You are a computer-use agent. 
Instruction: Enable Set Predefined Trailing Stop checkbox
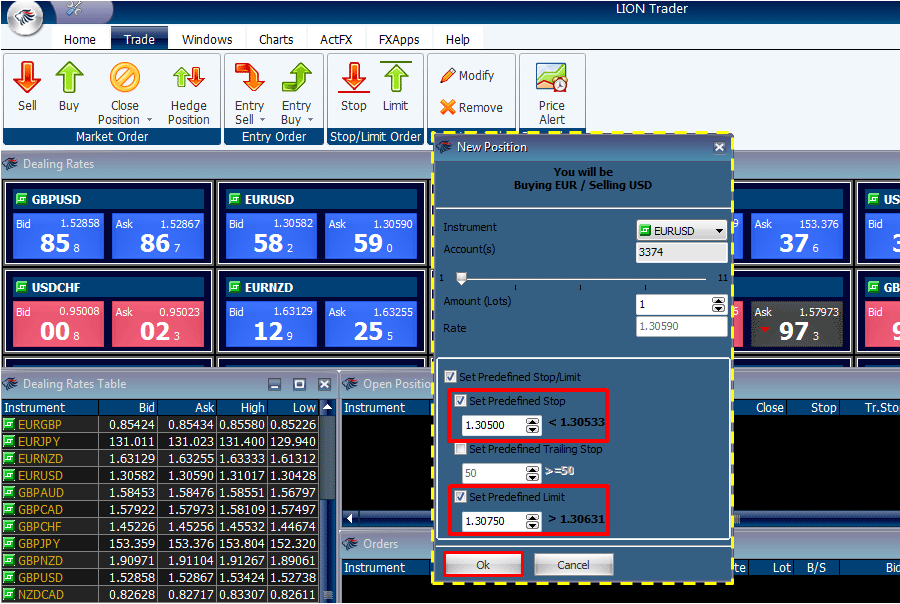tap(460, 449)
